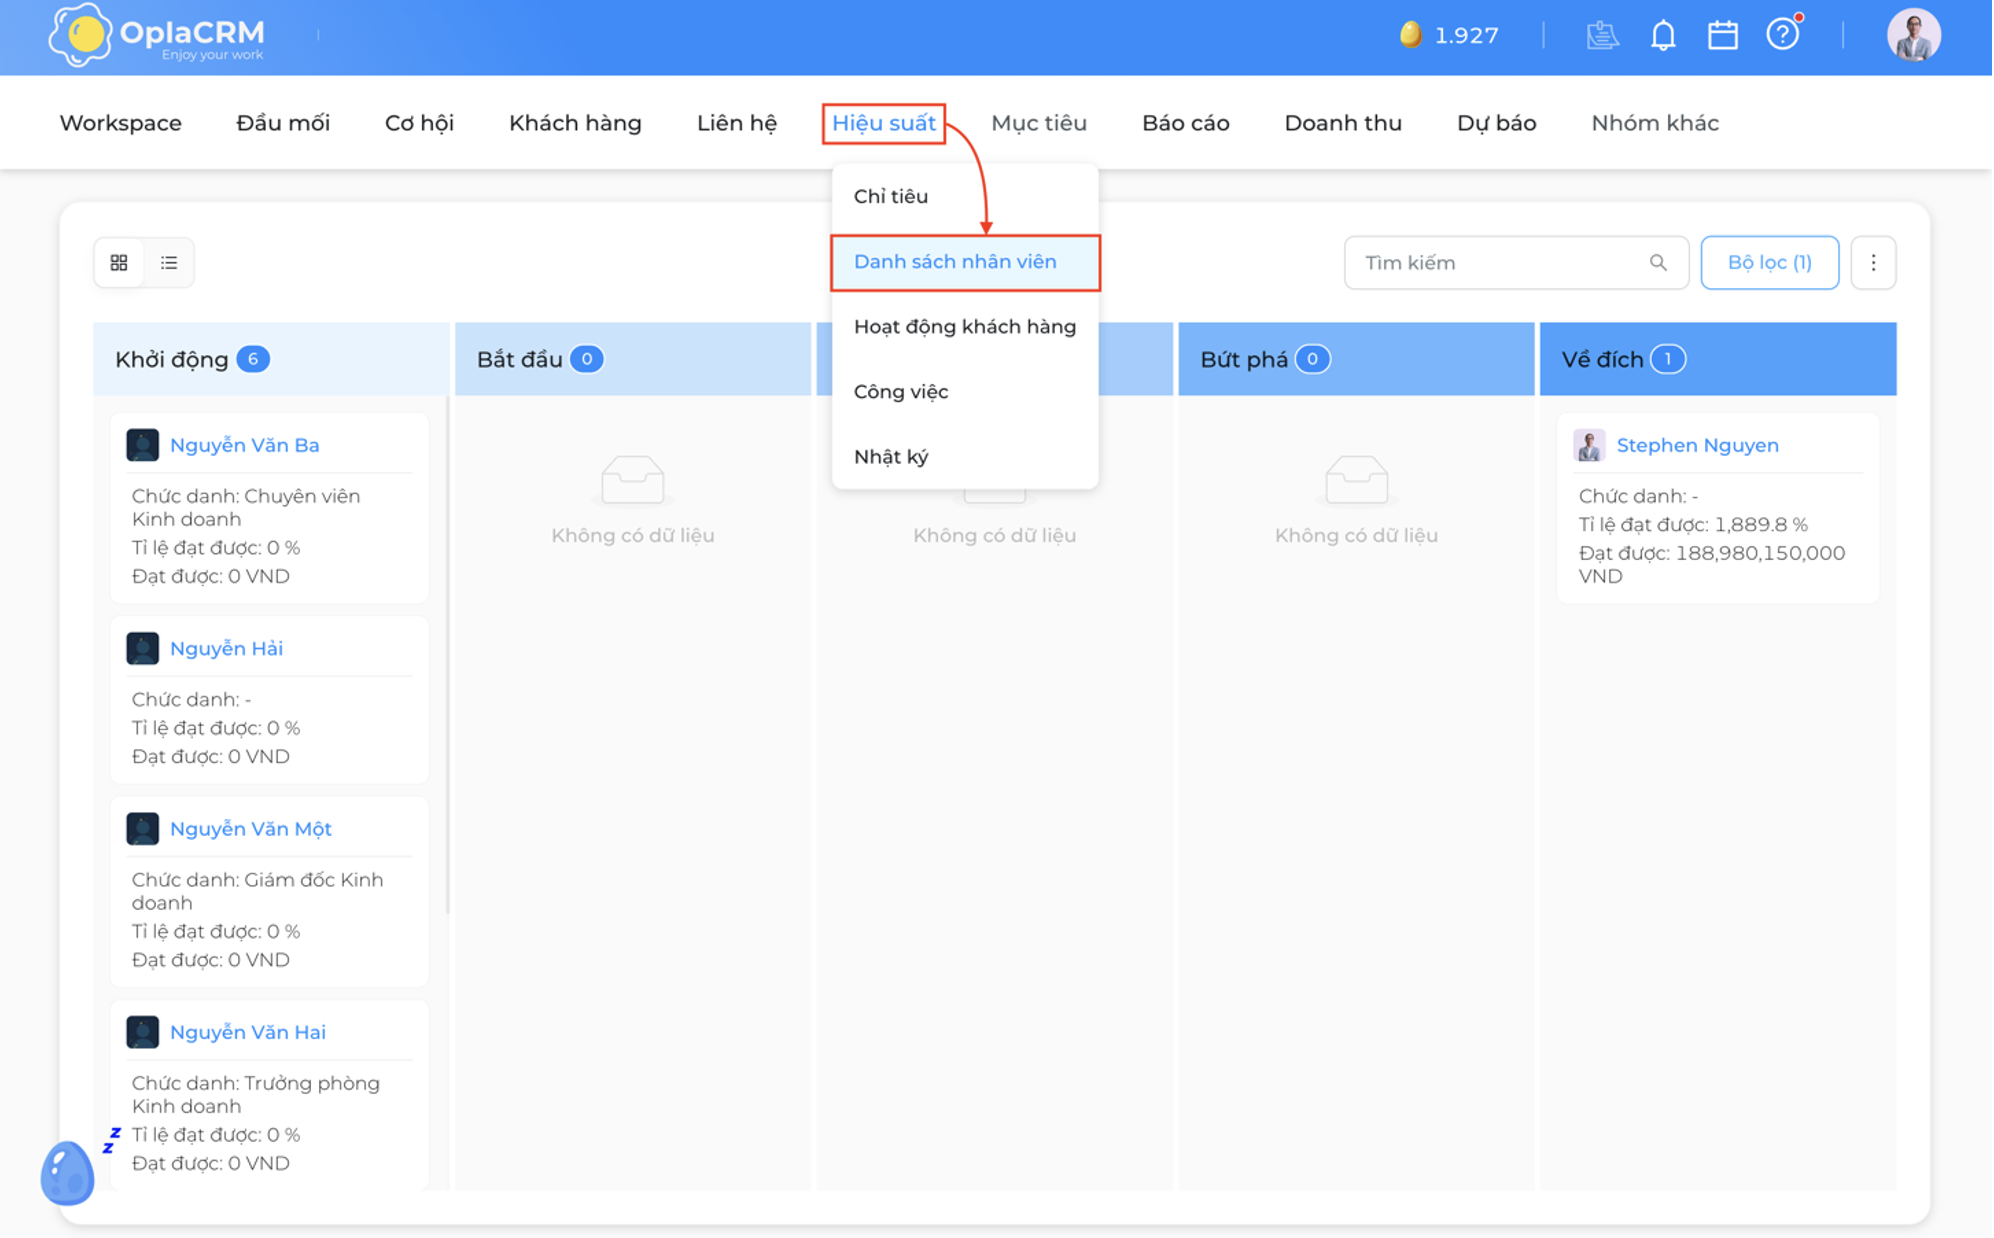Open Nguyễn Hải employee link
1994x1238 pixels.
click(x=226, y=648)
